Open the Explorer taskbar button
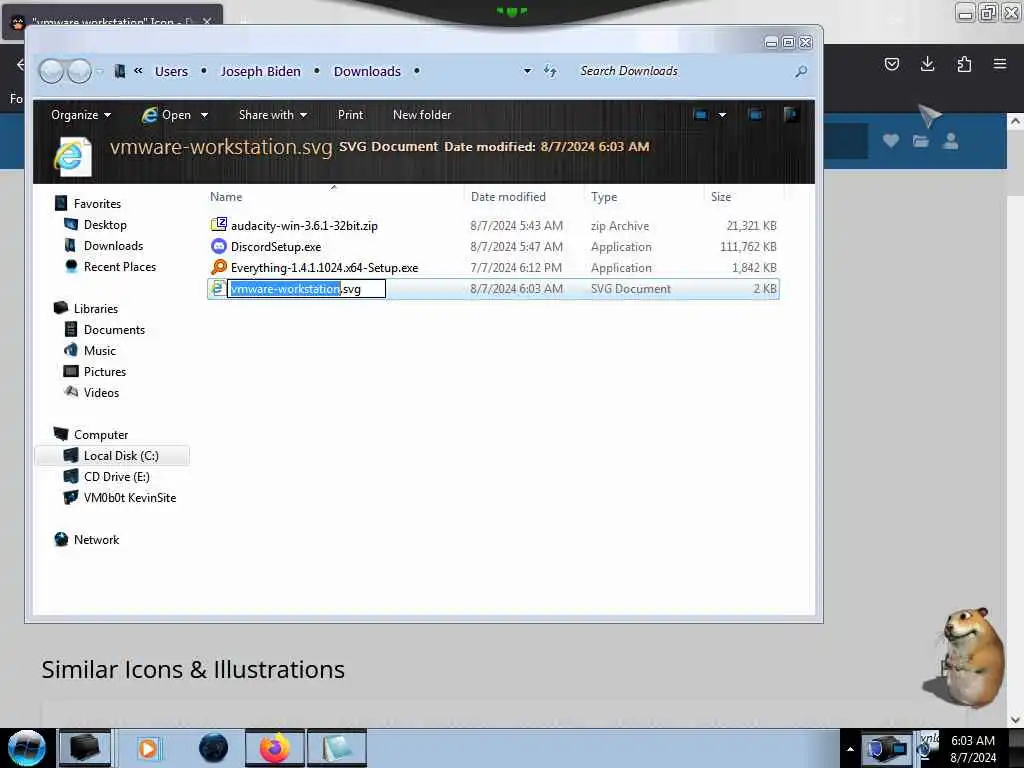 click(85, 748)
